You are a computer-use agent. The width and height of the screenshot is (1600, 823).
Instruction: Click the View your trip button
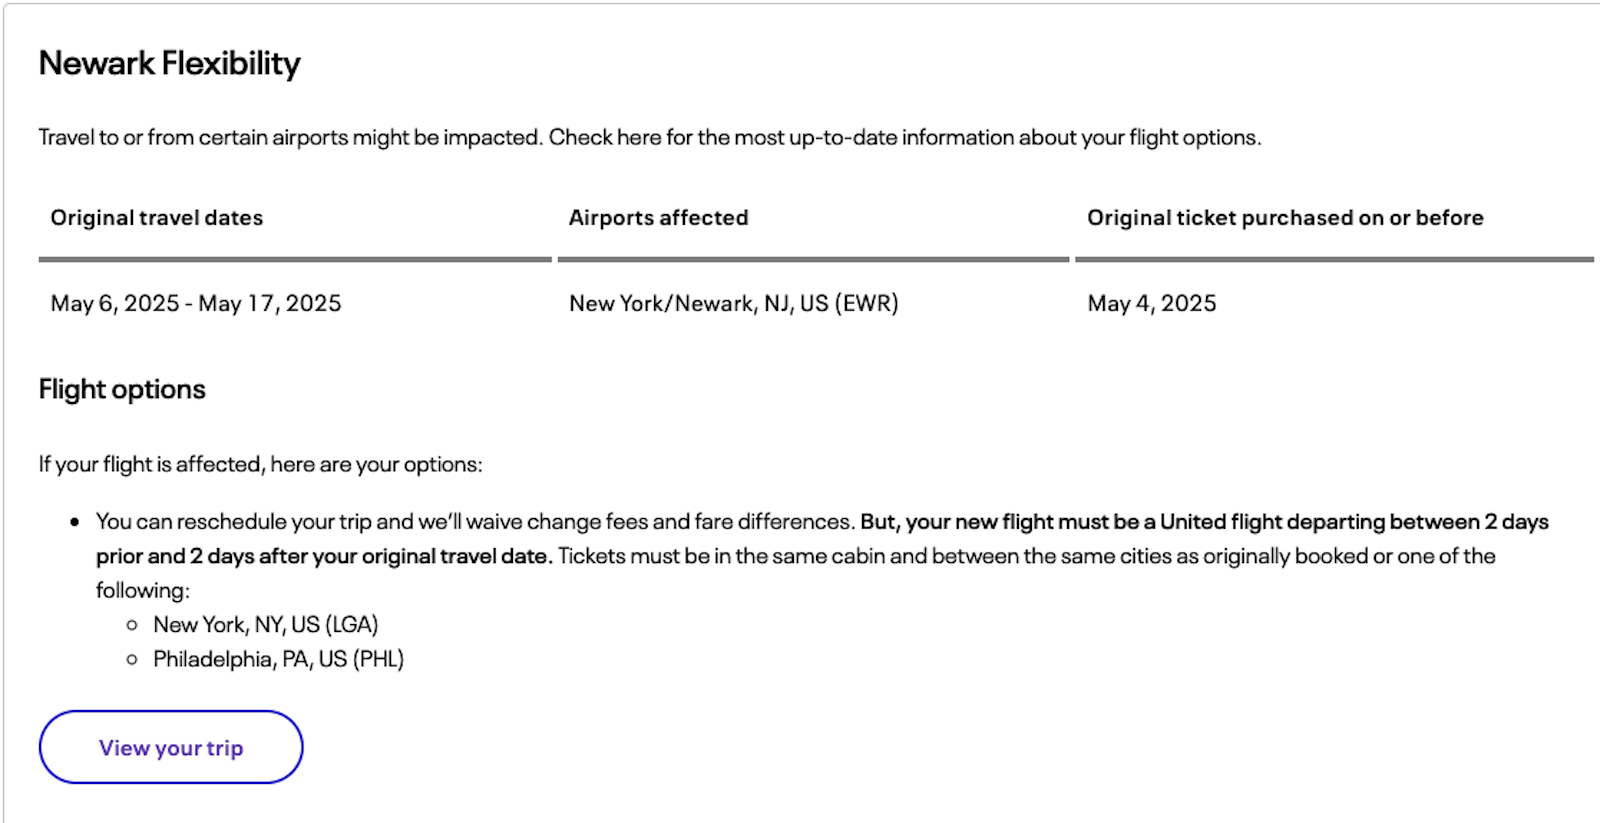click(x=171, y=748)
